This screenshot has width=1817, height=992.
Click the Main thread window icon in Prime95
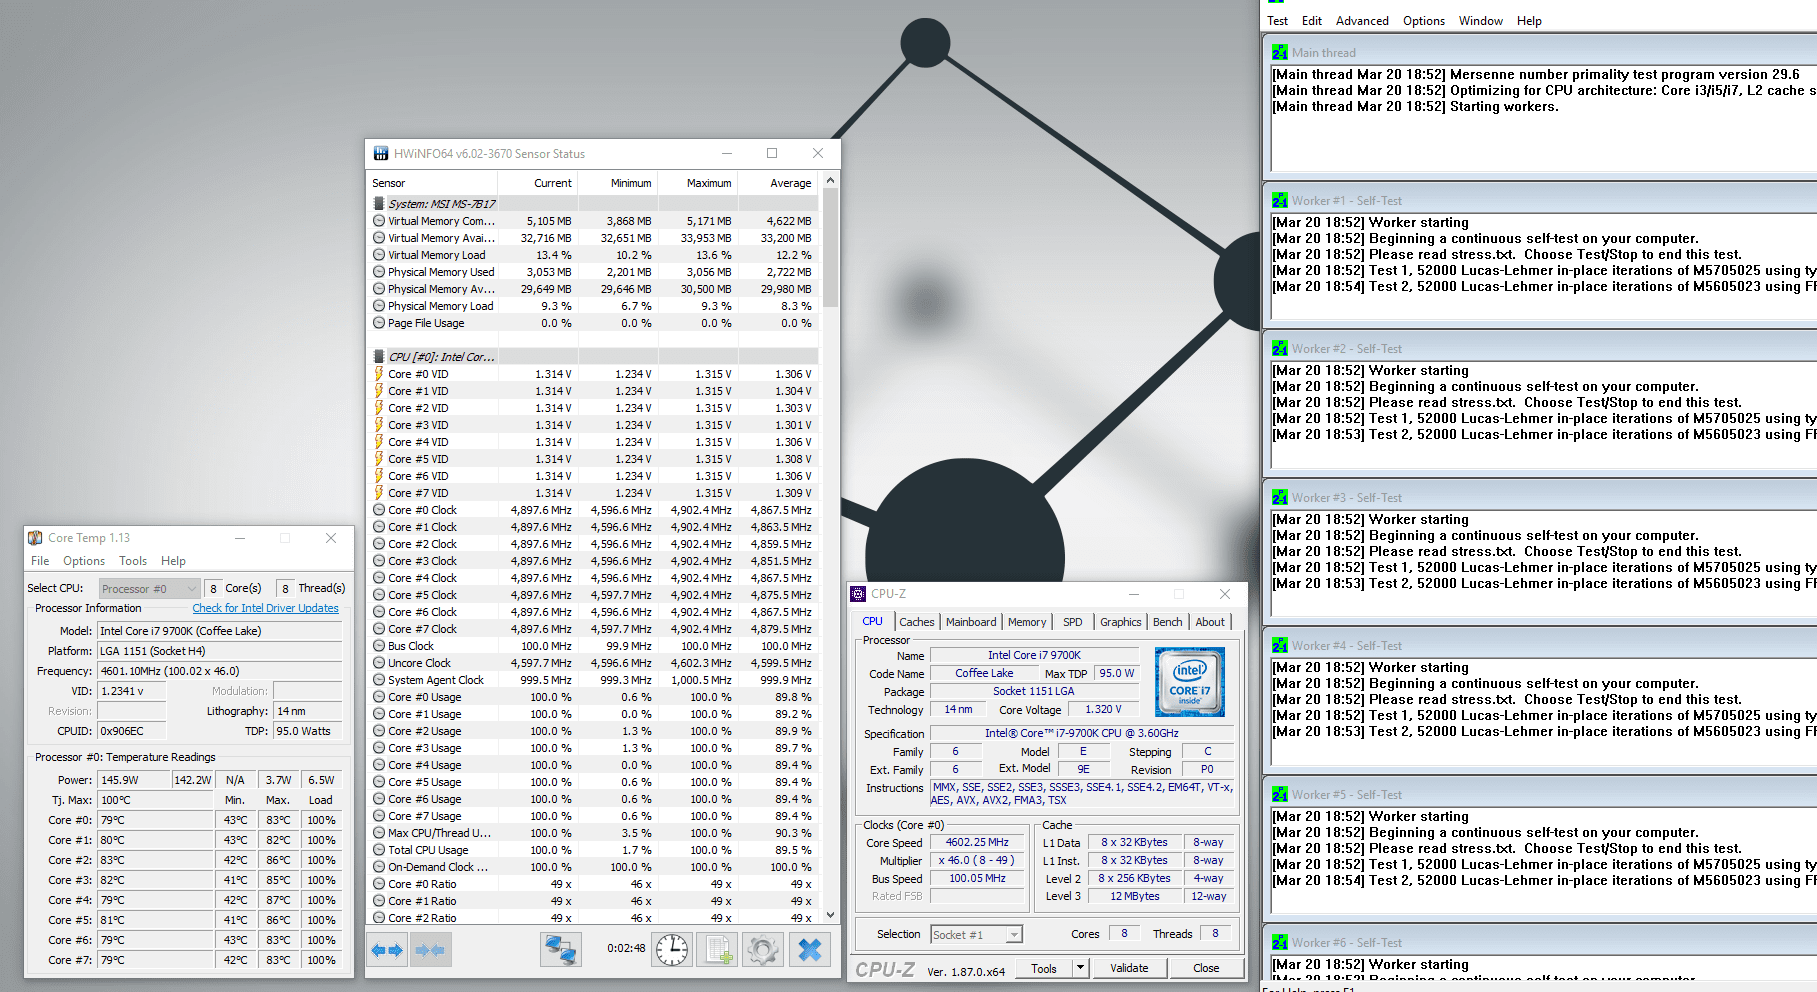[x=1280, y=52]
